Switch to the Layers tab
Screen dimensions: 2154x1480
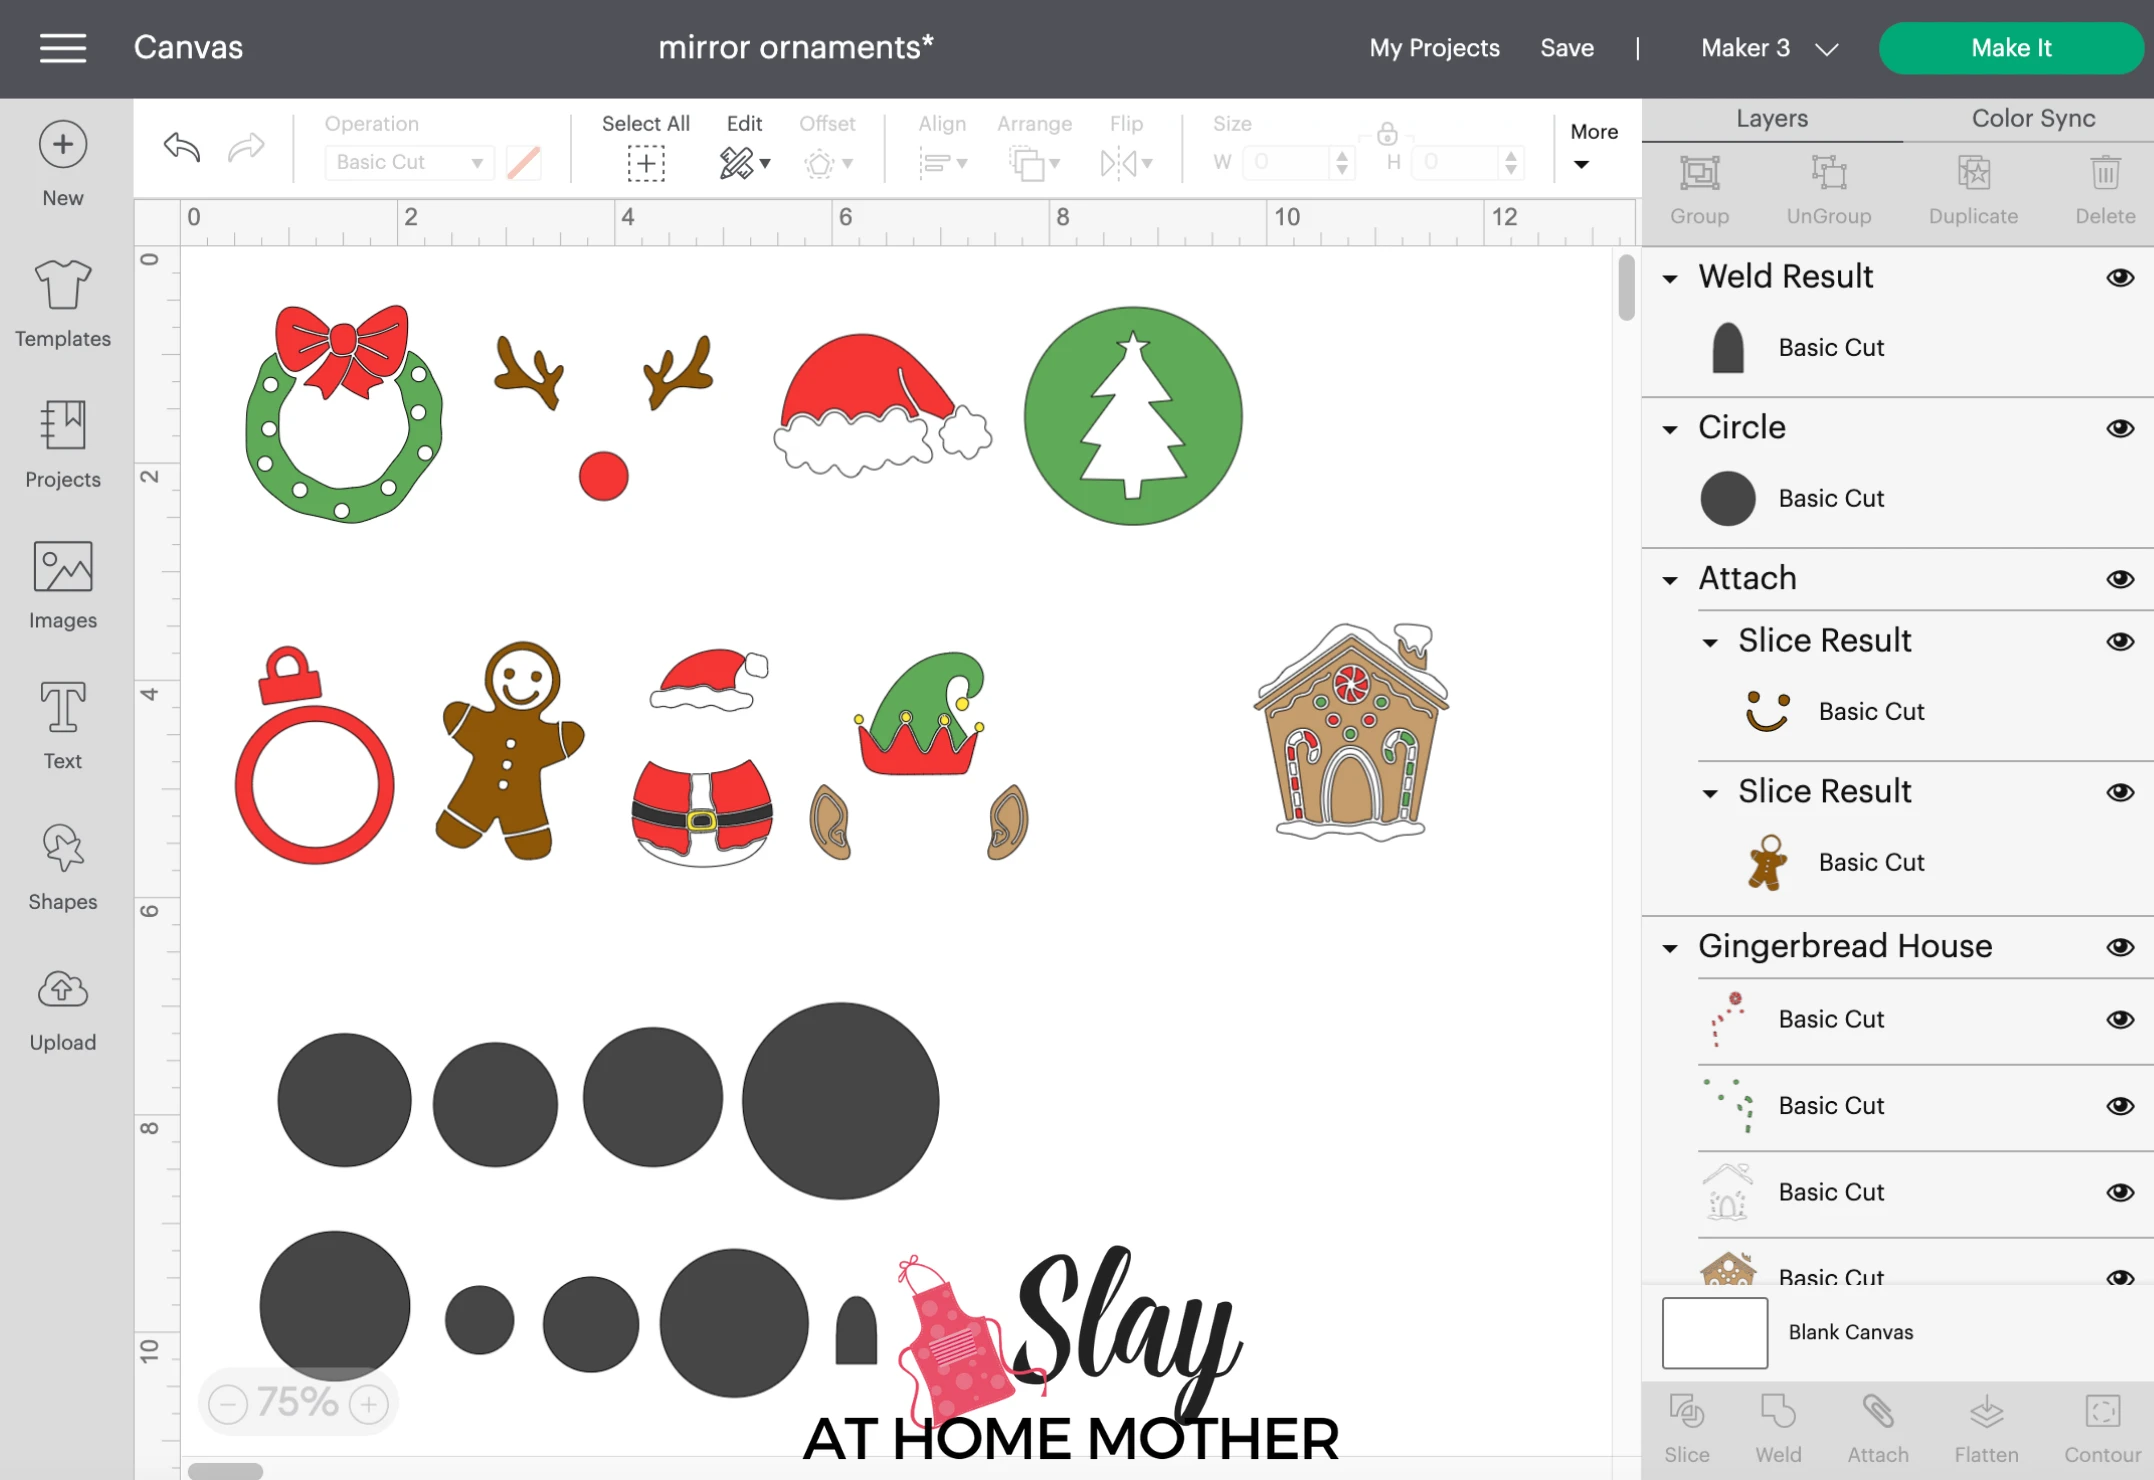1772,118
